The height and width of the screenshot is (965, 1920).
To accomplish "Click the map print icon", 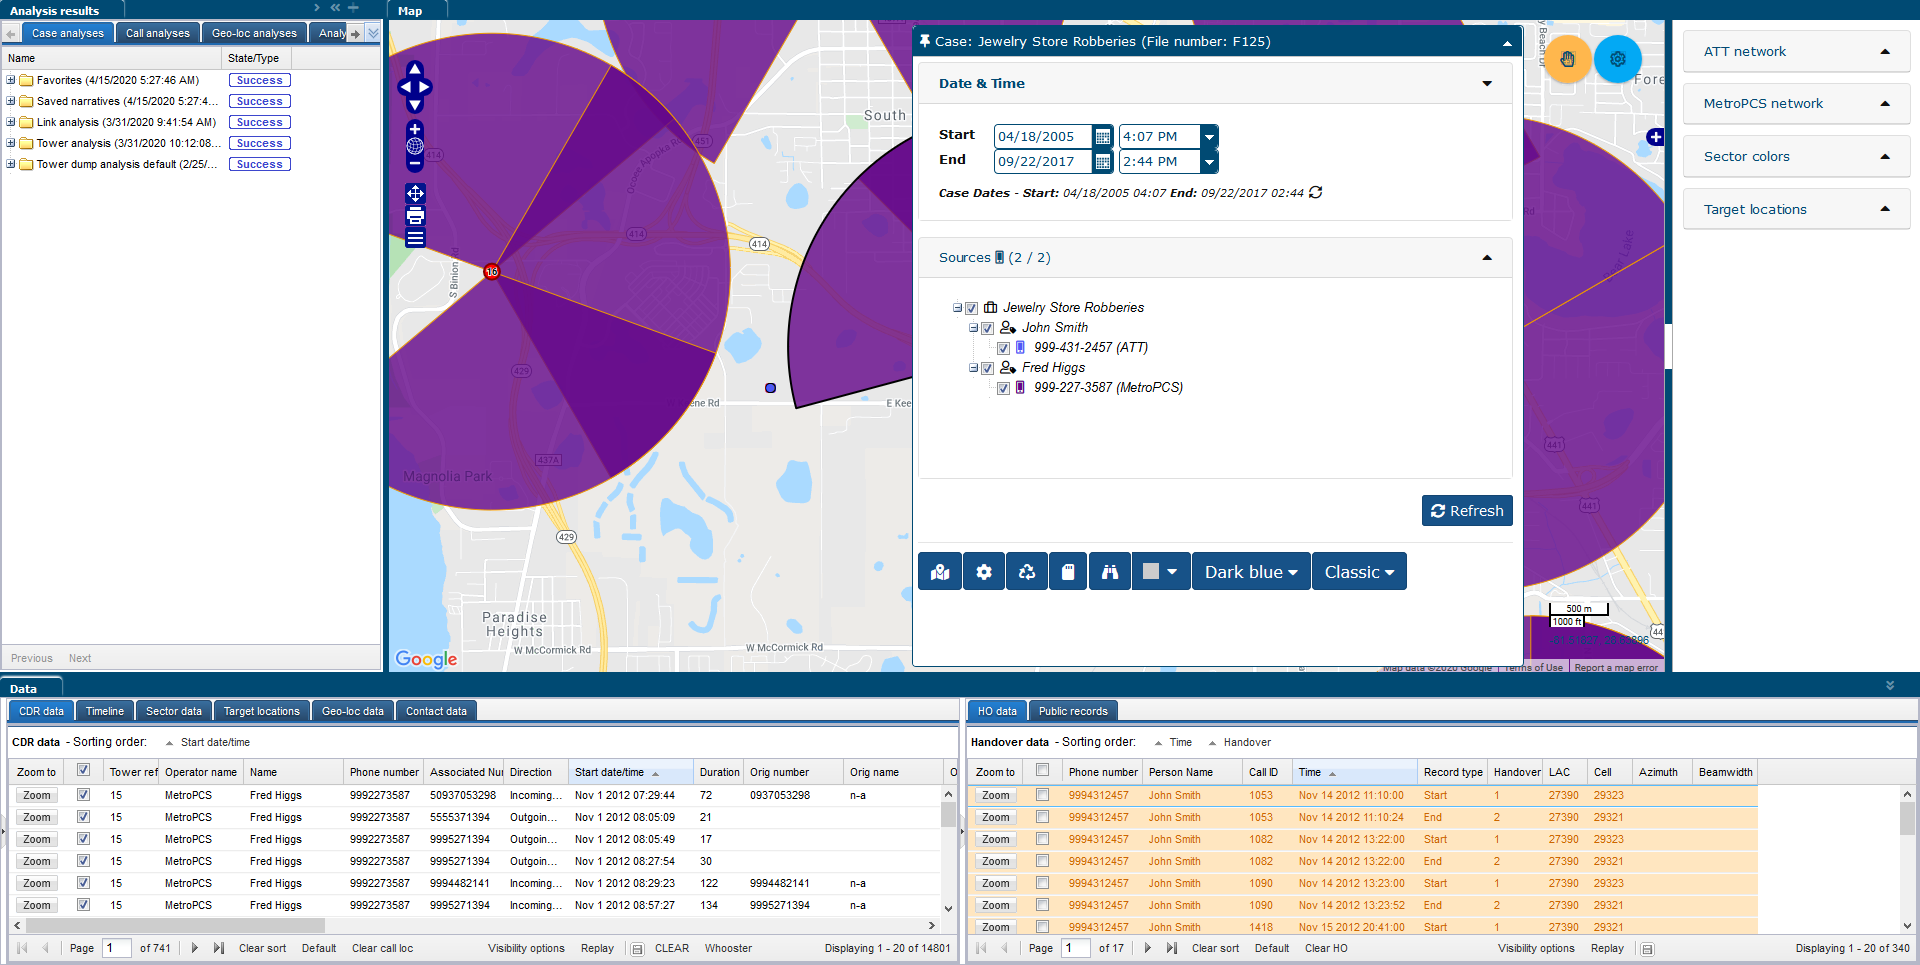I will click(415, 216).
